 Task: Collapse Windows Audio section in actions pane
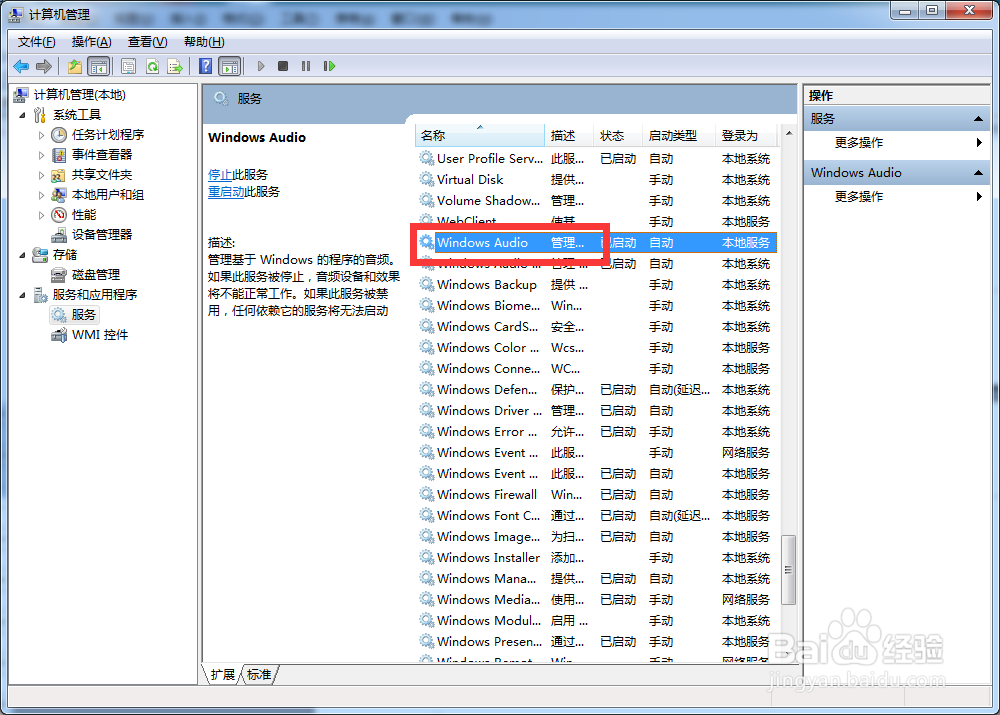[x=978, y=173]
